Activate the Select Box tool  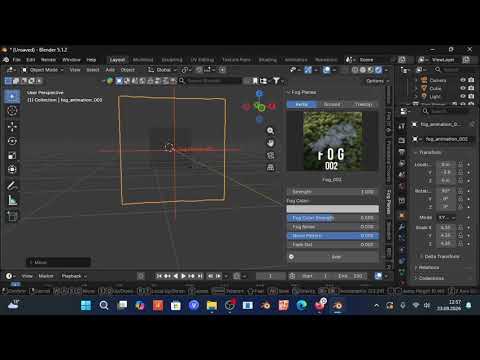click(12, 96)
